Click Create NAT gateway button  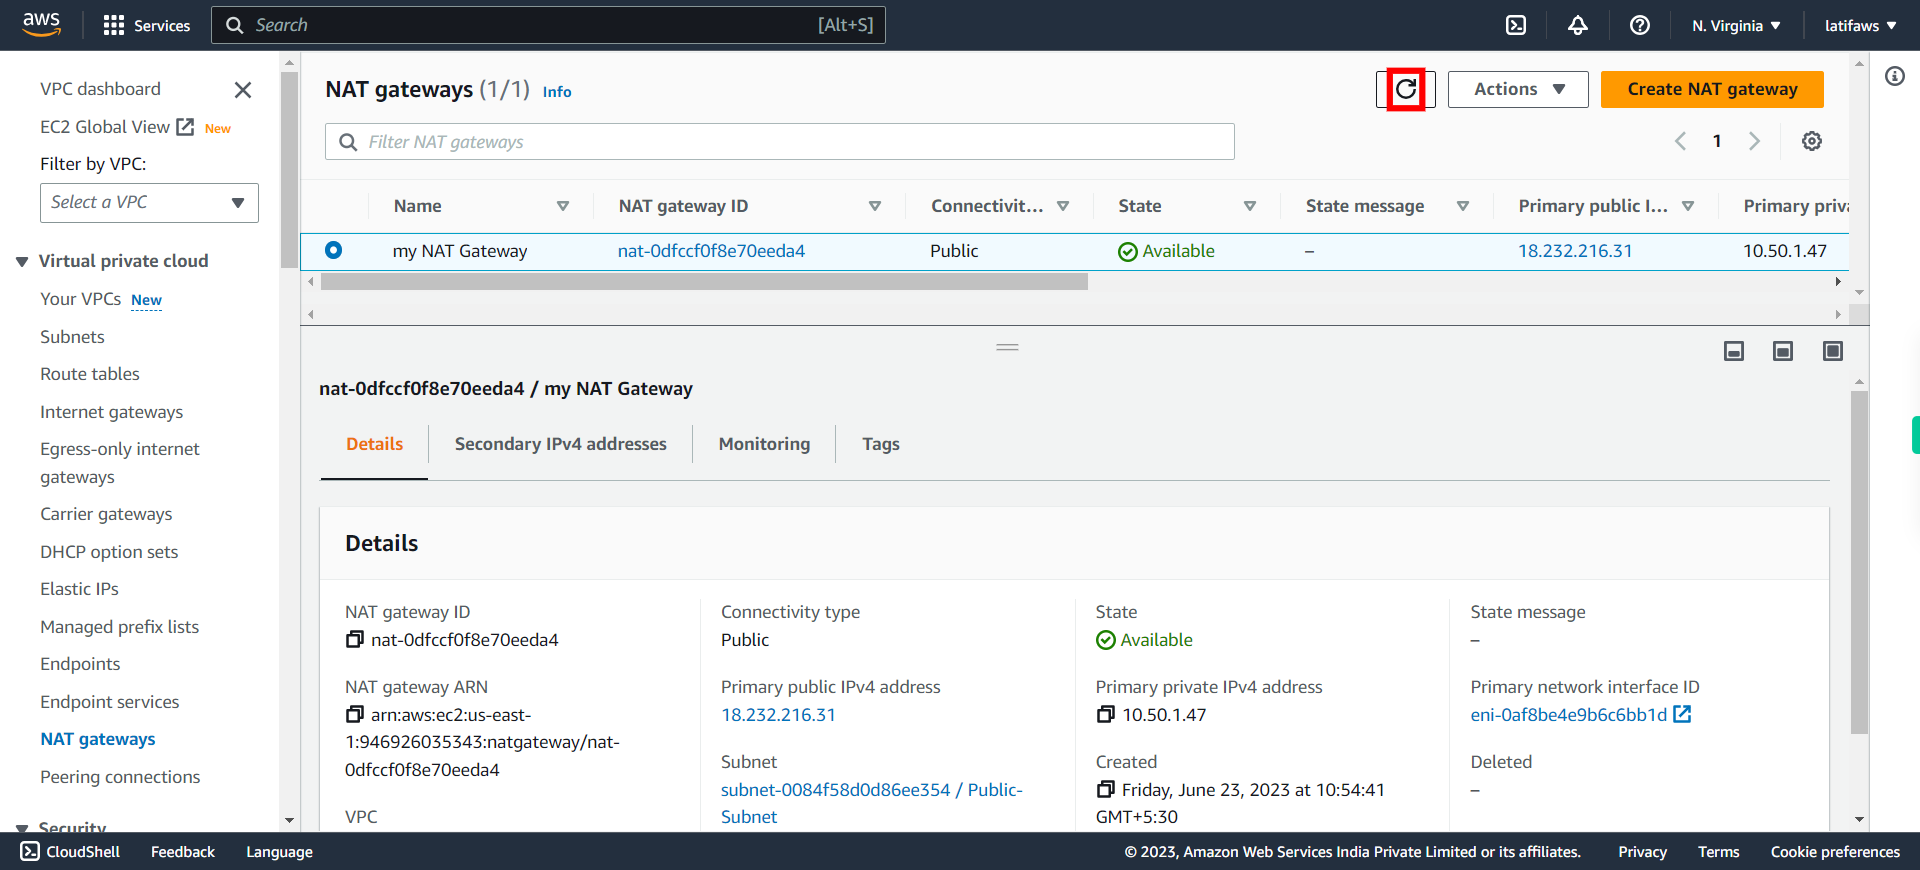tap(1712, 89)
